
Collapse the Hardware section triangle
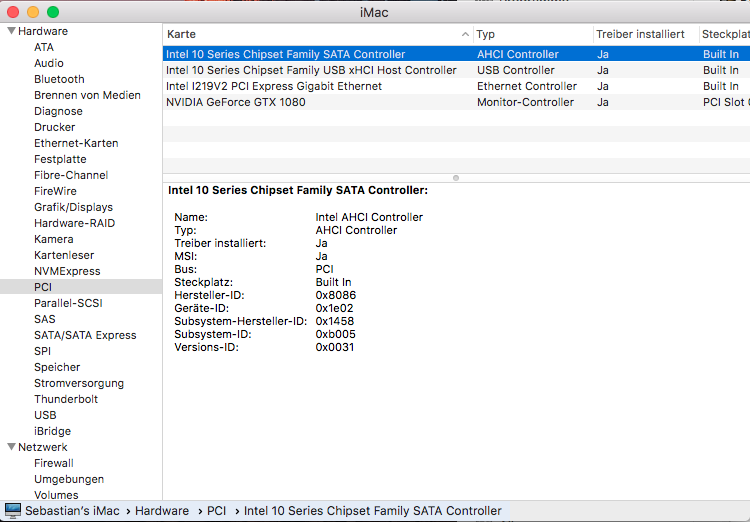[10, 31]
